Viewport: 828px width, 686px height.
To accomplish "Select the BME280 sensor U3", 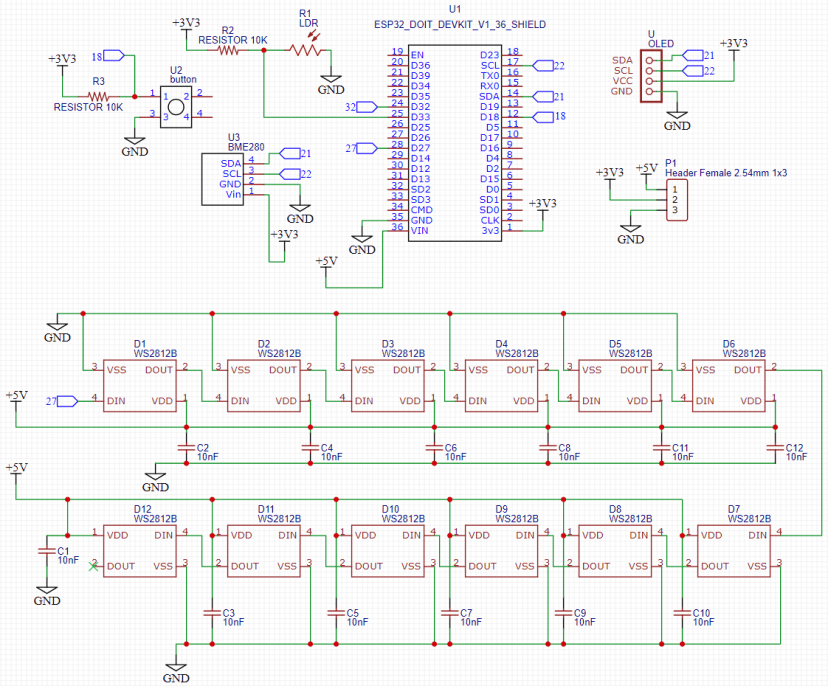I will pos(220,177).
